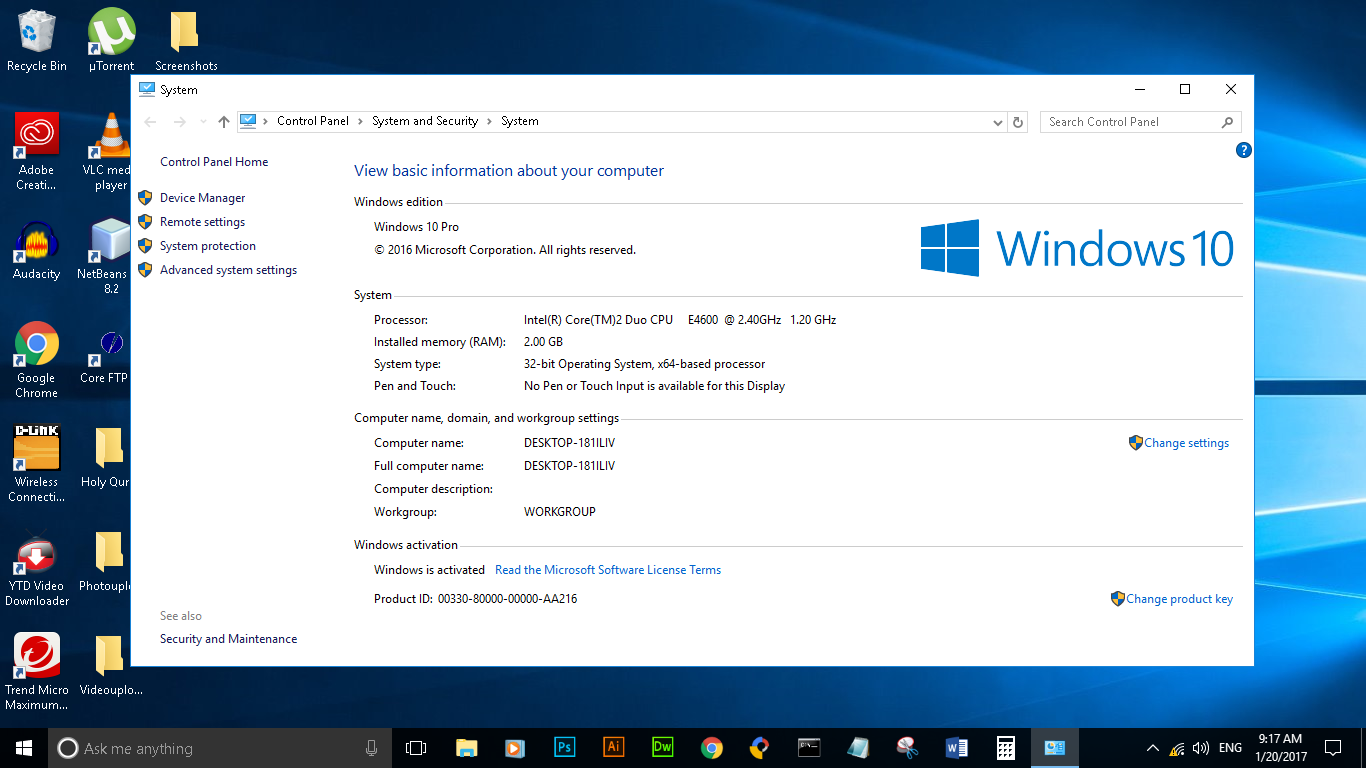This screenshot has width=1366, height=768.
Task: Open Photoshop from the taskbar
Action: point(564,748)
